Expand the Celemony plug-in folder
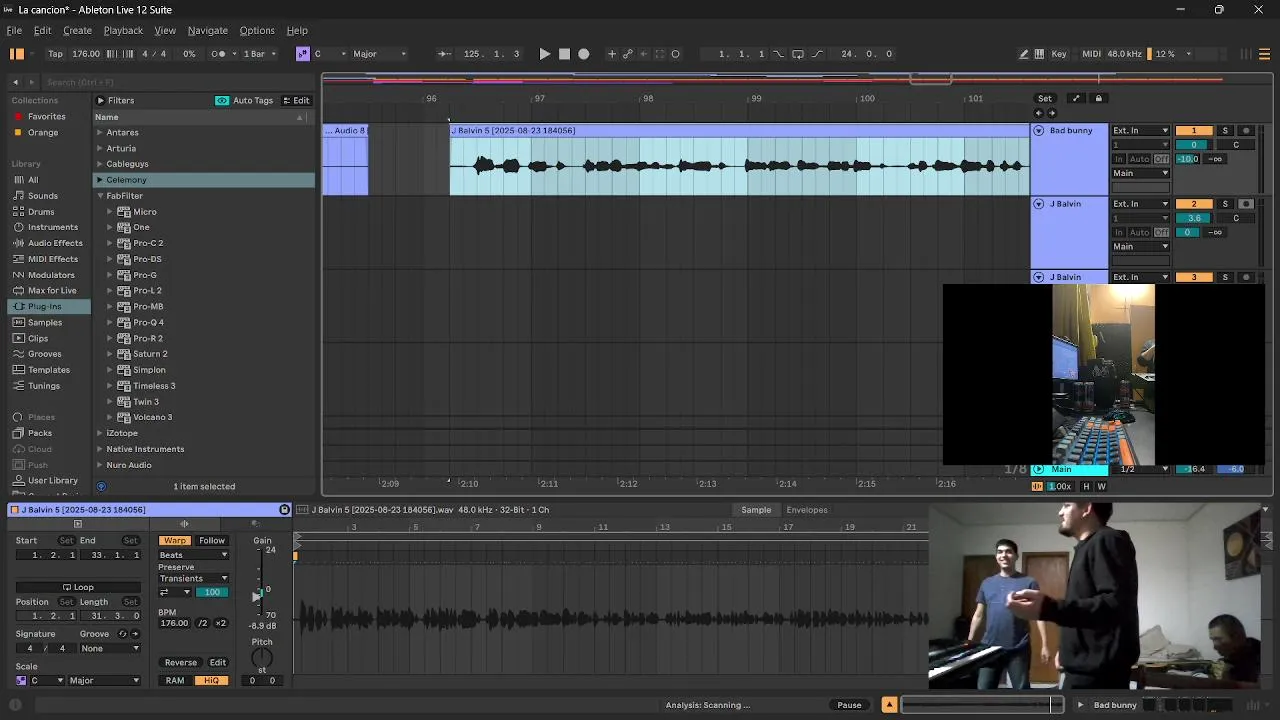Viewport: 1280px width, 720px height. point(99,180)
